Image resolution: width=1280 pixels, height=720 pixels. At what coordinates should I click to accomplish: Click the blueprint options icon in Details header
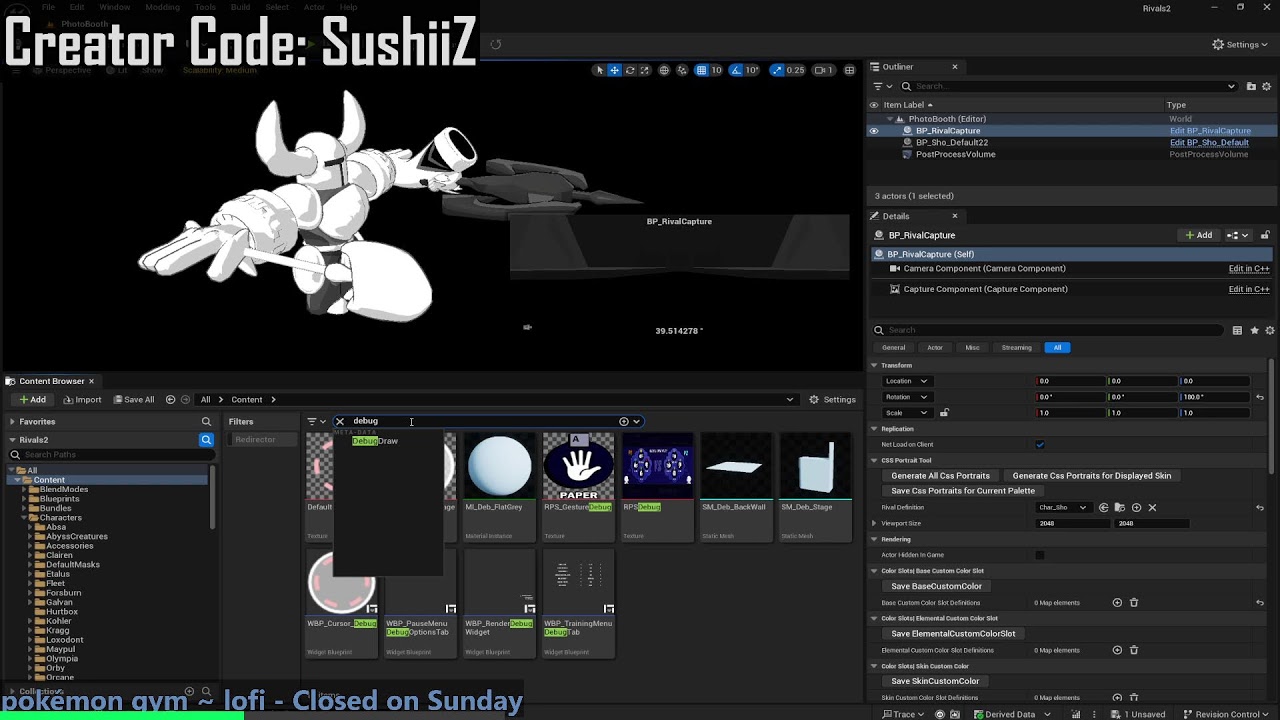1237,235
